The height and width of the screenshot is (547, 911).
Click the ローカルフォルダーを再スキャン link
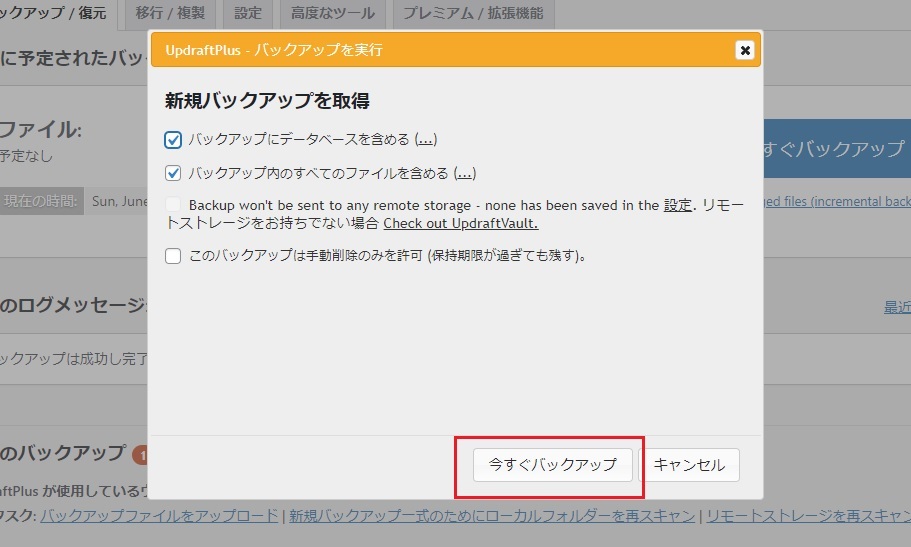click(x=490, y=516)
